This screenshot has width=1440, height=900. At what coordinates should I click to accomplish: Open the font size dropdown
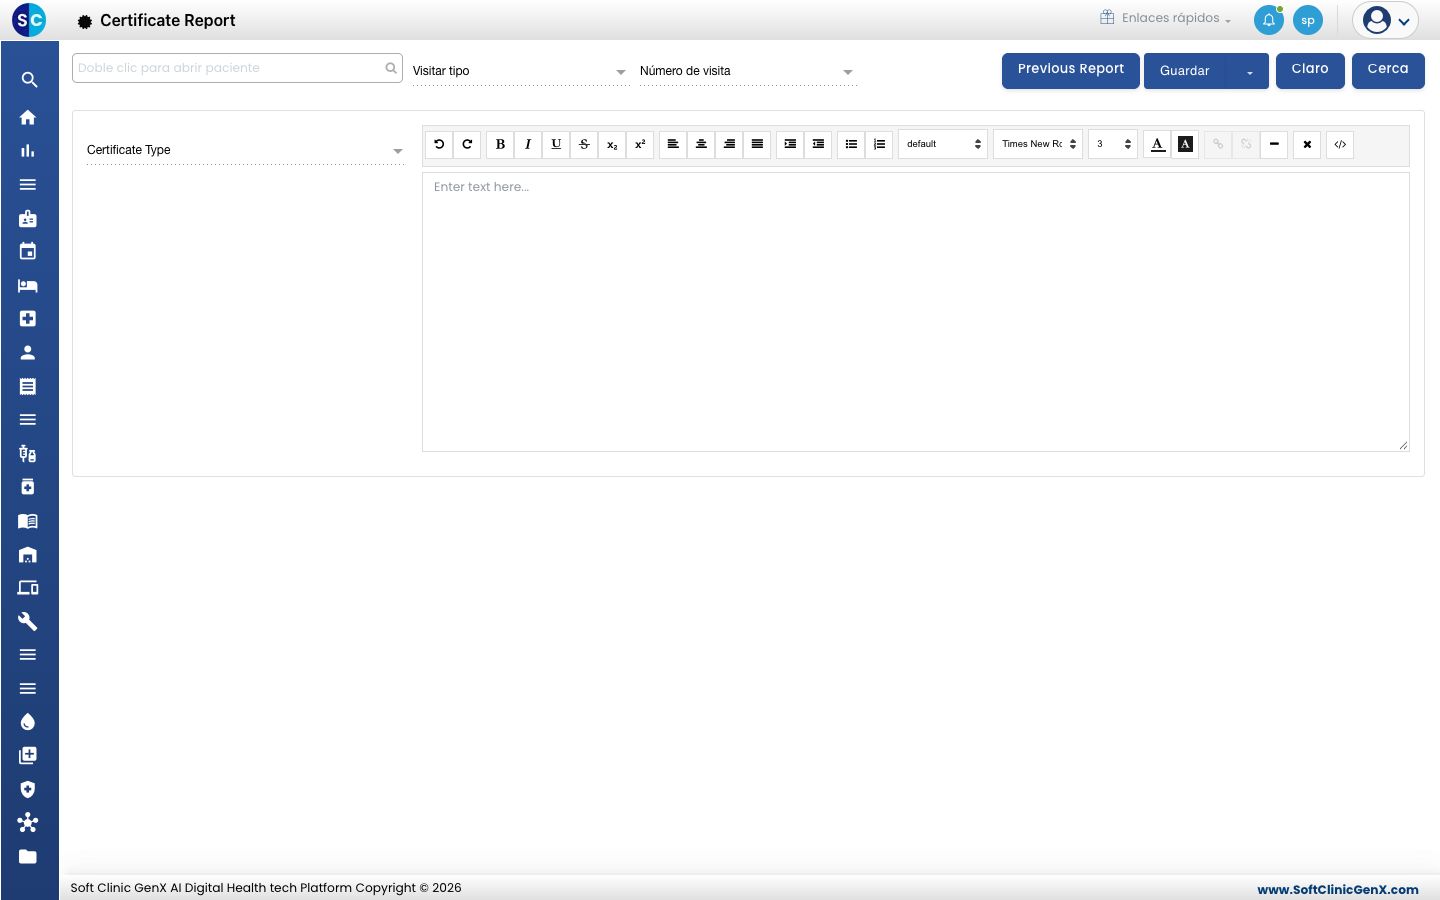1113,144
